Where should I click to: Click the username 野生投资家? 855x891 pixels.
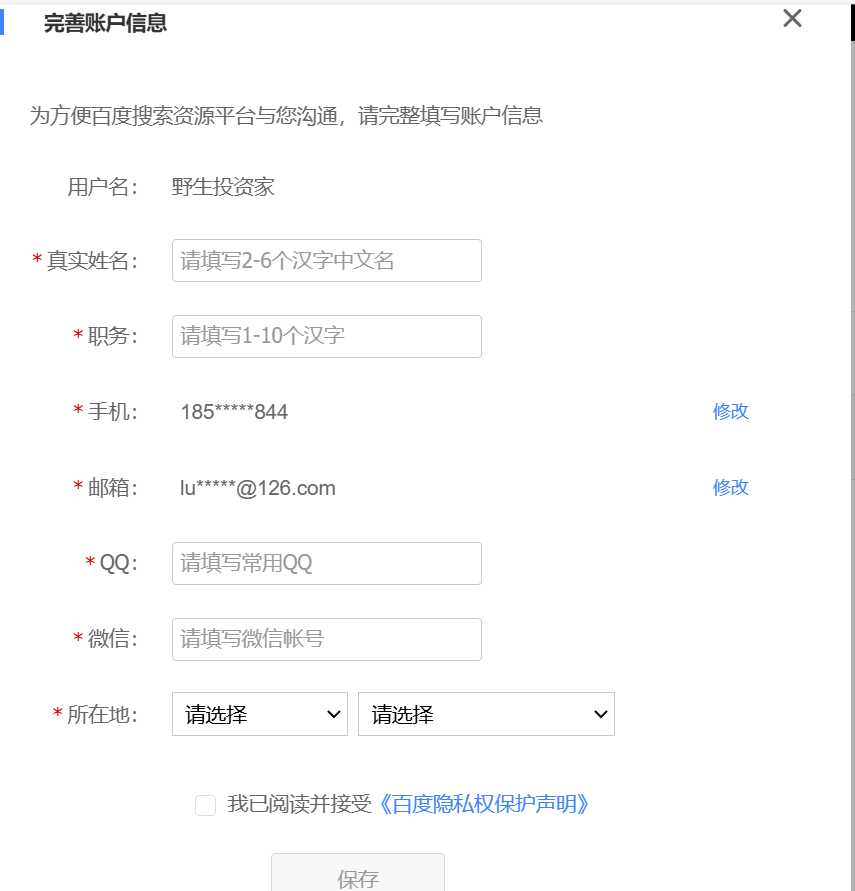[x=223, y=187]
